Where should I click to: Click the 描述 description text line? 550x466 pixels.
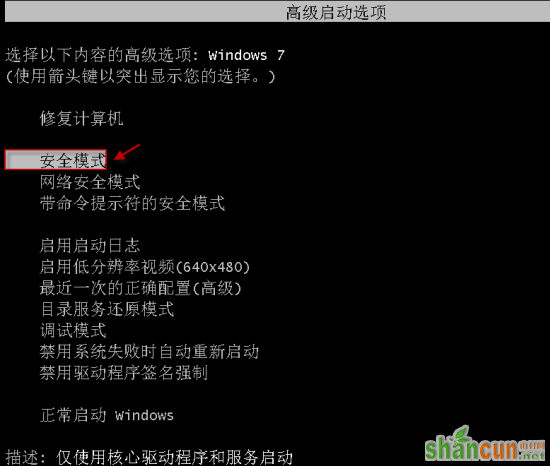click(x=149, y=457)
